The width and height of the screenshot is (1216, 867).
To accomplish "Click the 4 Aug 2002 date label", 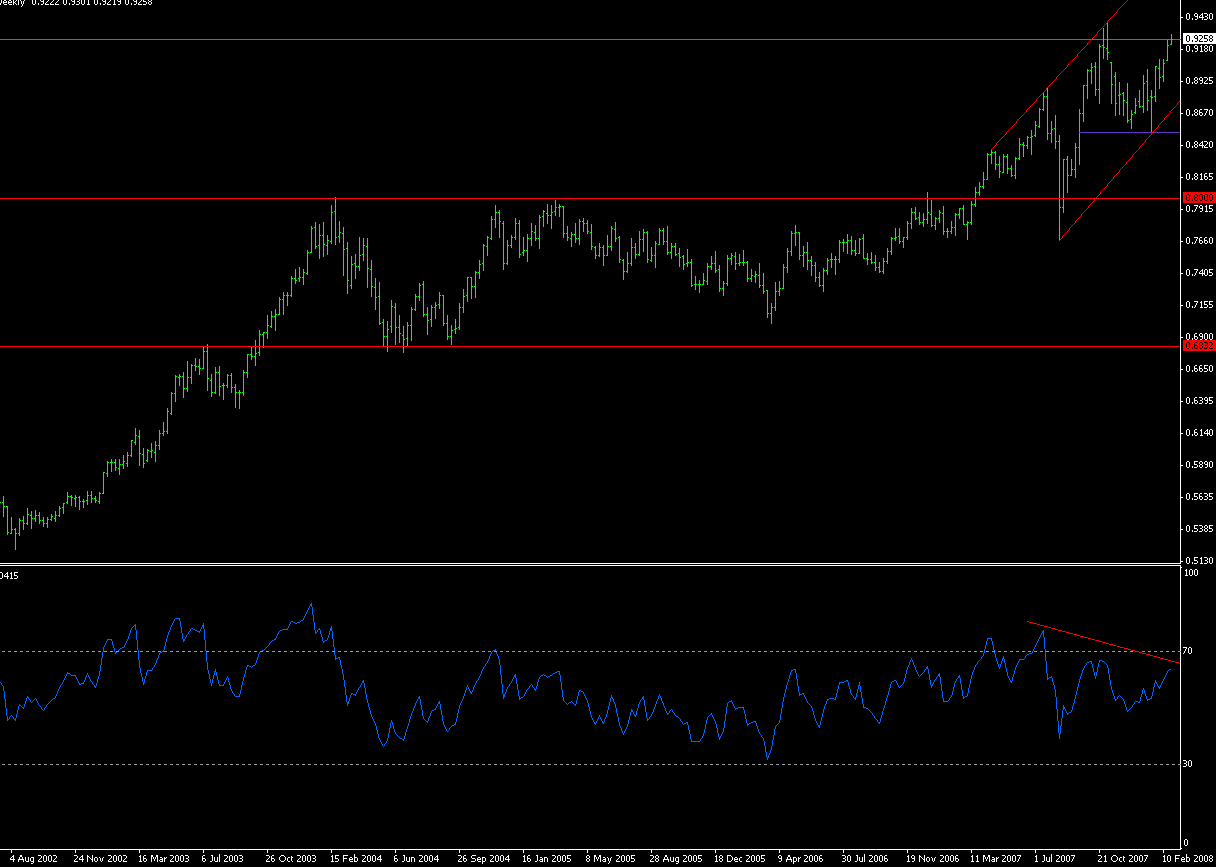I will [x=35, y=858].
